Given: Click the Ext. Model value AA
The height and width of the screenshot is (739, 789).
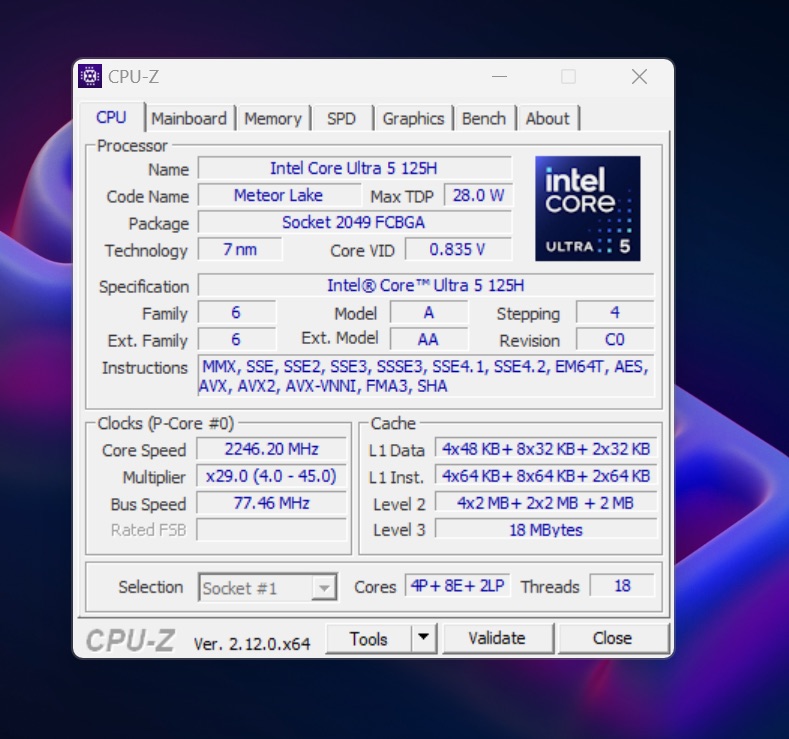Looking at the screenshot, I should tap(429, 339).
